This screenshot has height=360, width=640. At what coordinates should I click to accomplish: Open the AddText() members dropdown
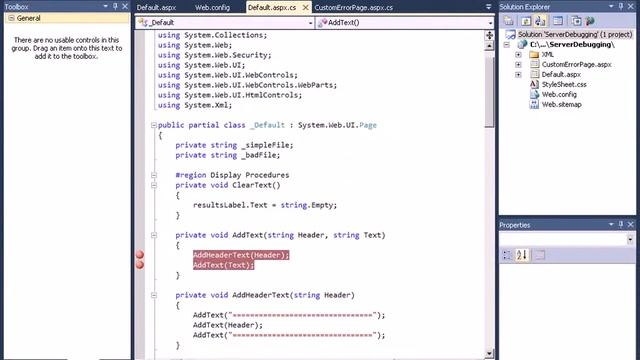tap(490, 23)
